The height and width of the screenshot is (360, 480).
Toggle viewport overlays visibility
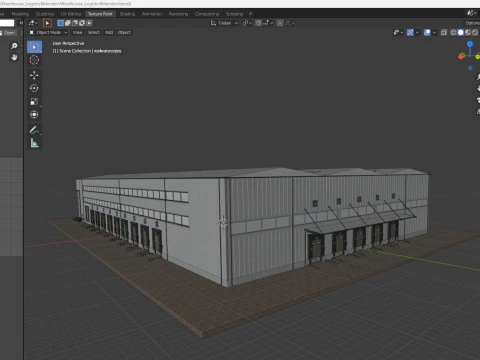click(x=427, y=32)
